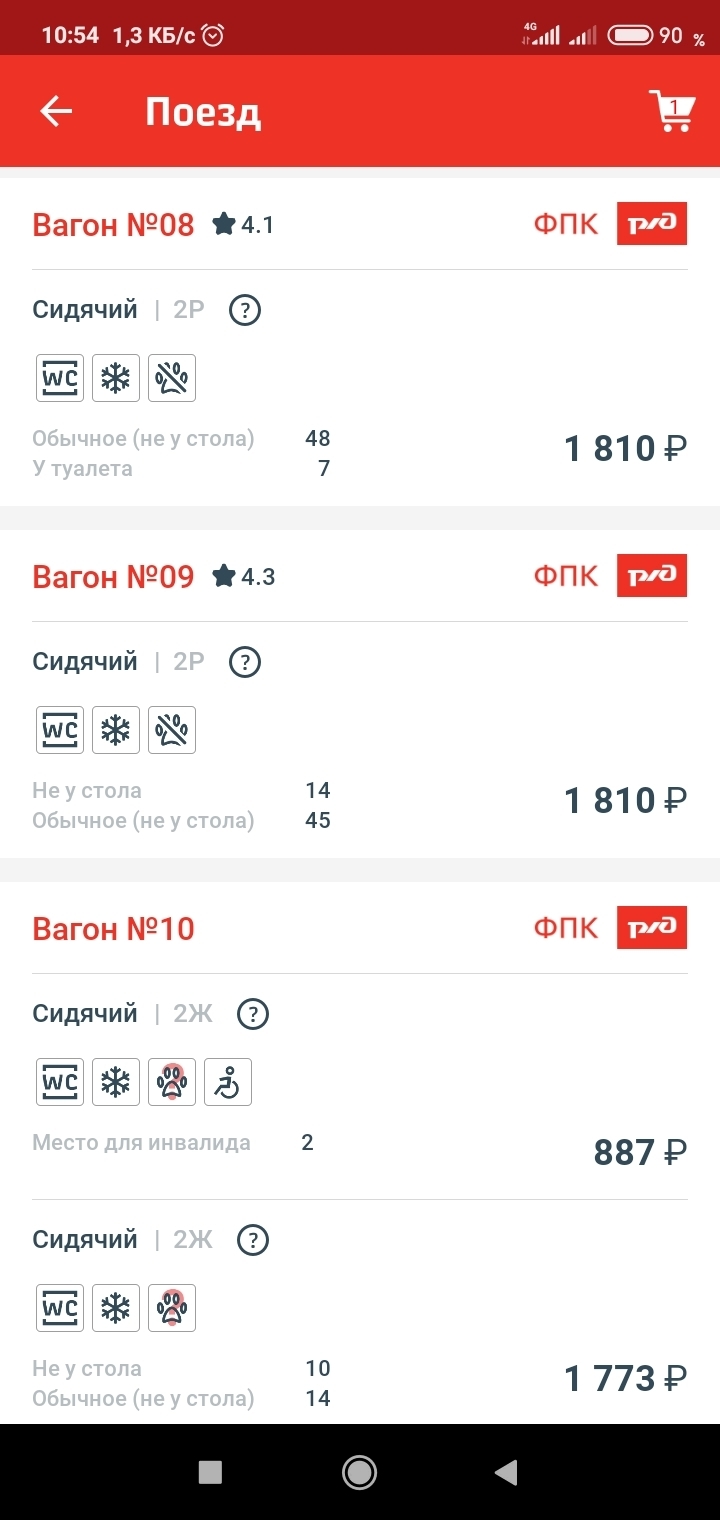Open the class 2Р help icon in Вагон №09
Screen dimensions: 720x1520
245,662
